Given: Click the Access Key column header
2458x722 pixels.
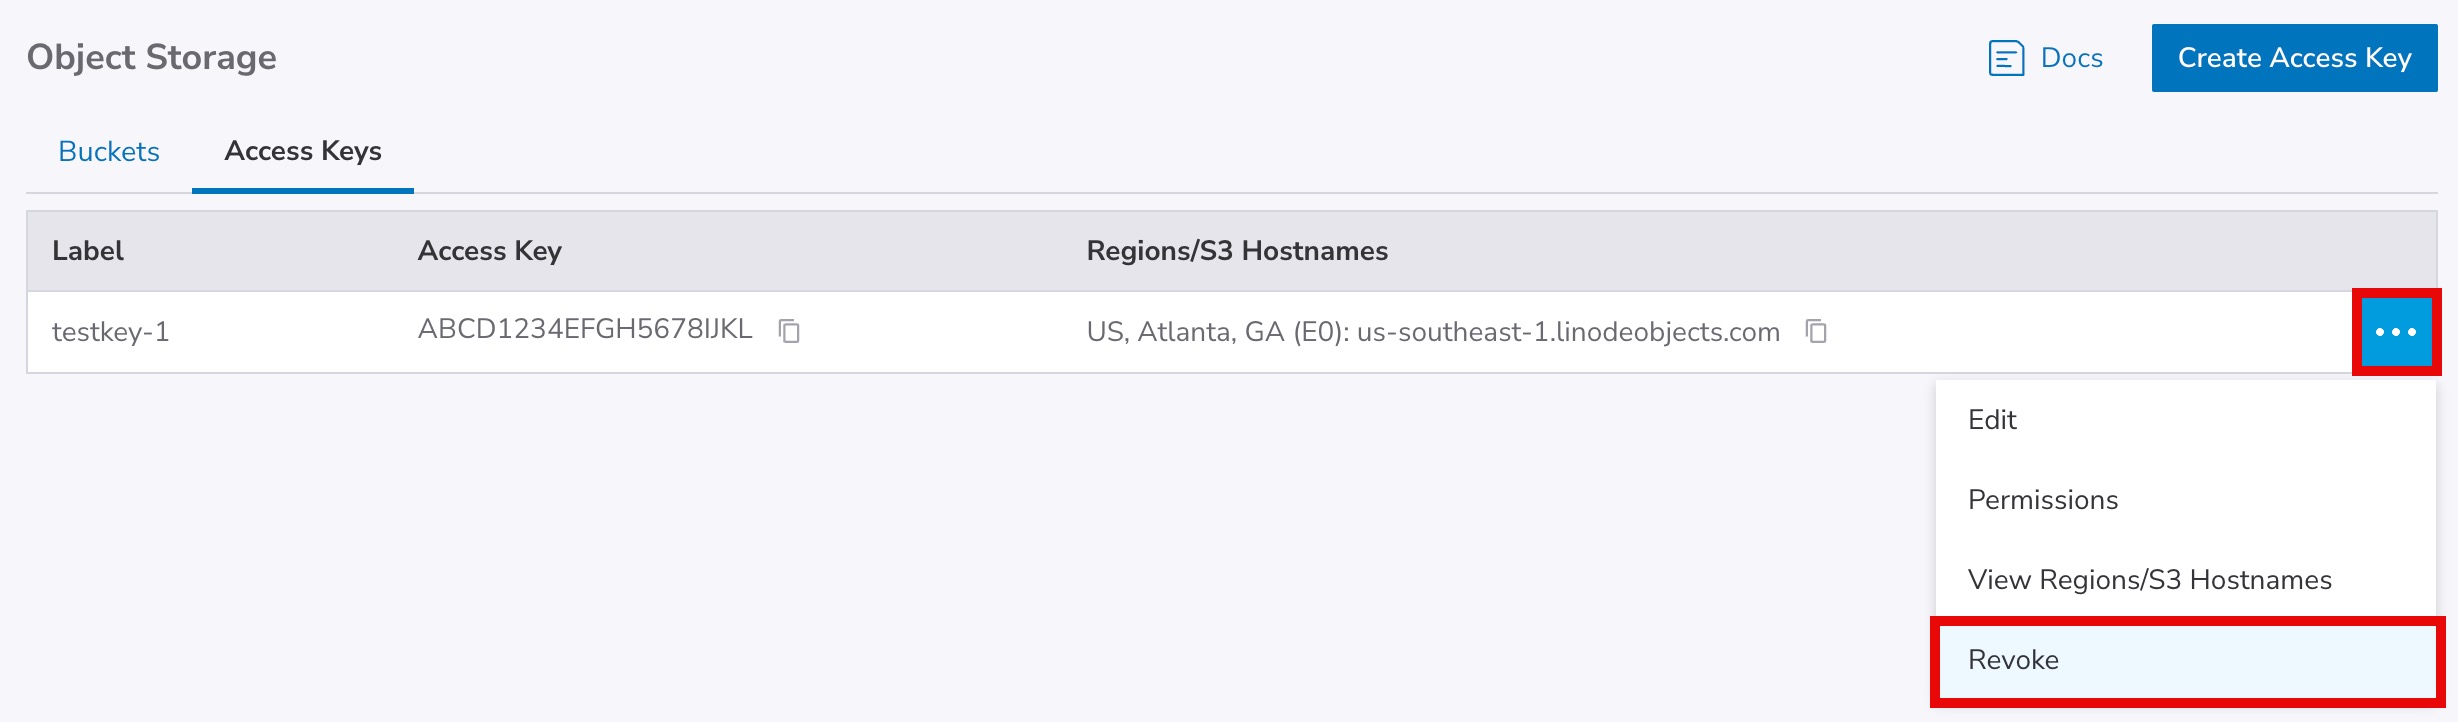Looking at the screenshot, I should point(489,251).
